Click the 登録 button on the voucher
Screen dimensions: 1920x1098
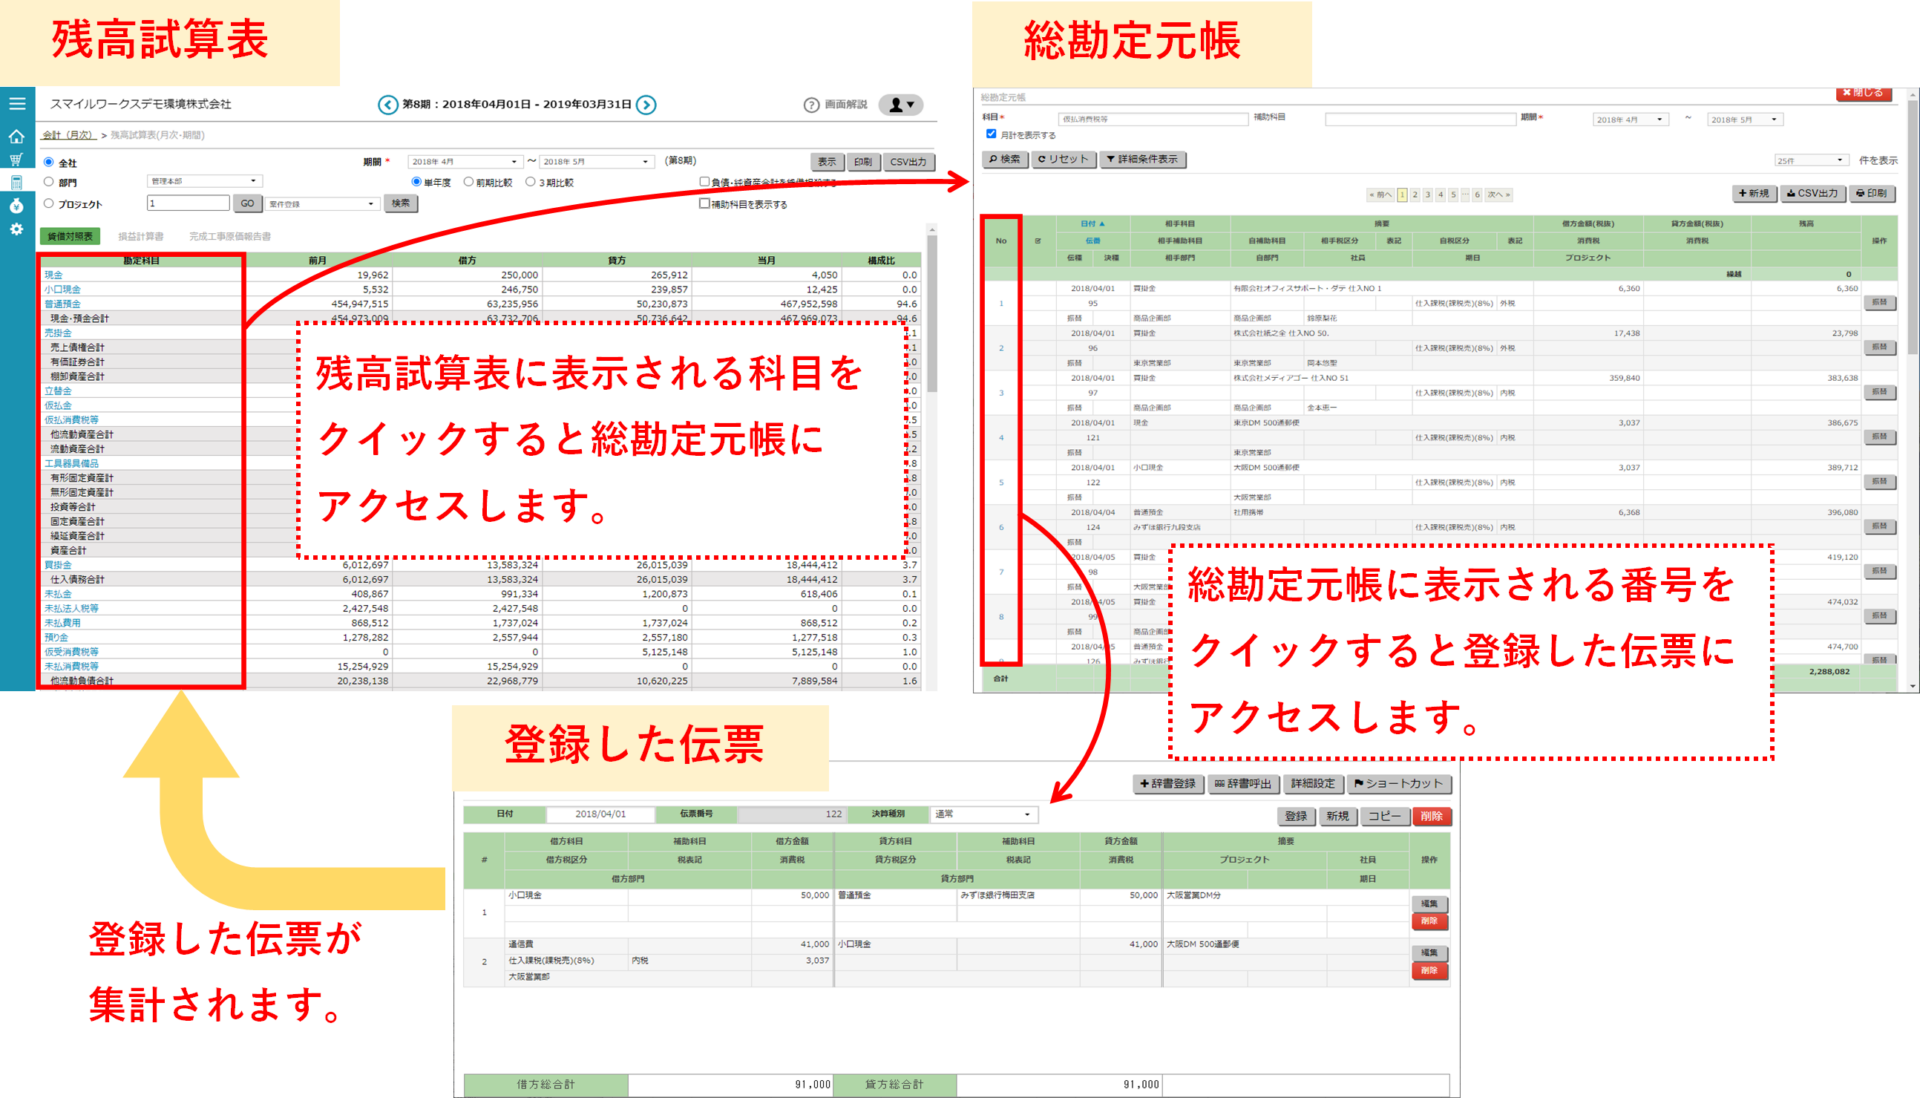1296,816
